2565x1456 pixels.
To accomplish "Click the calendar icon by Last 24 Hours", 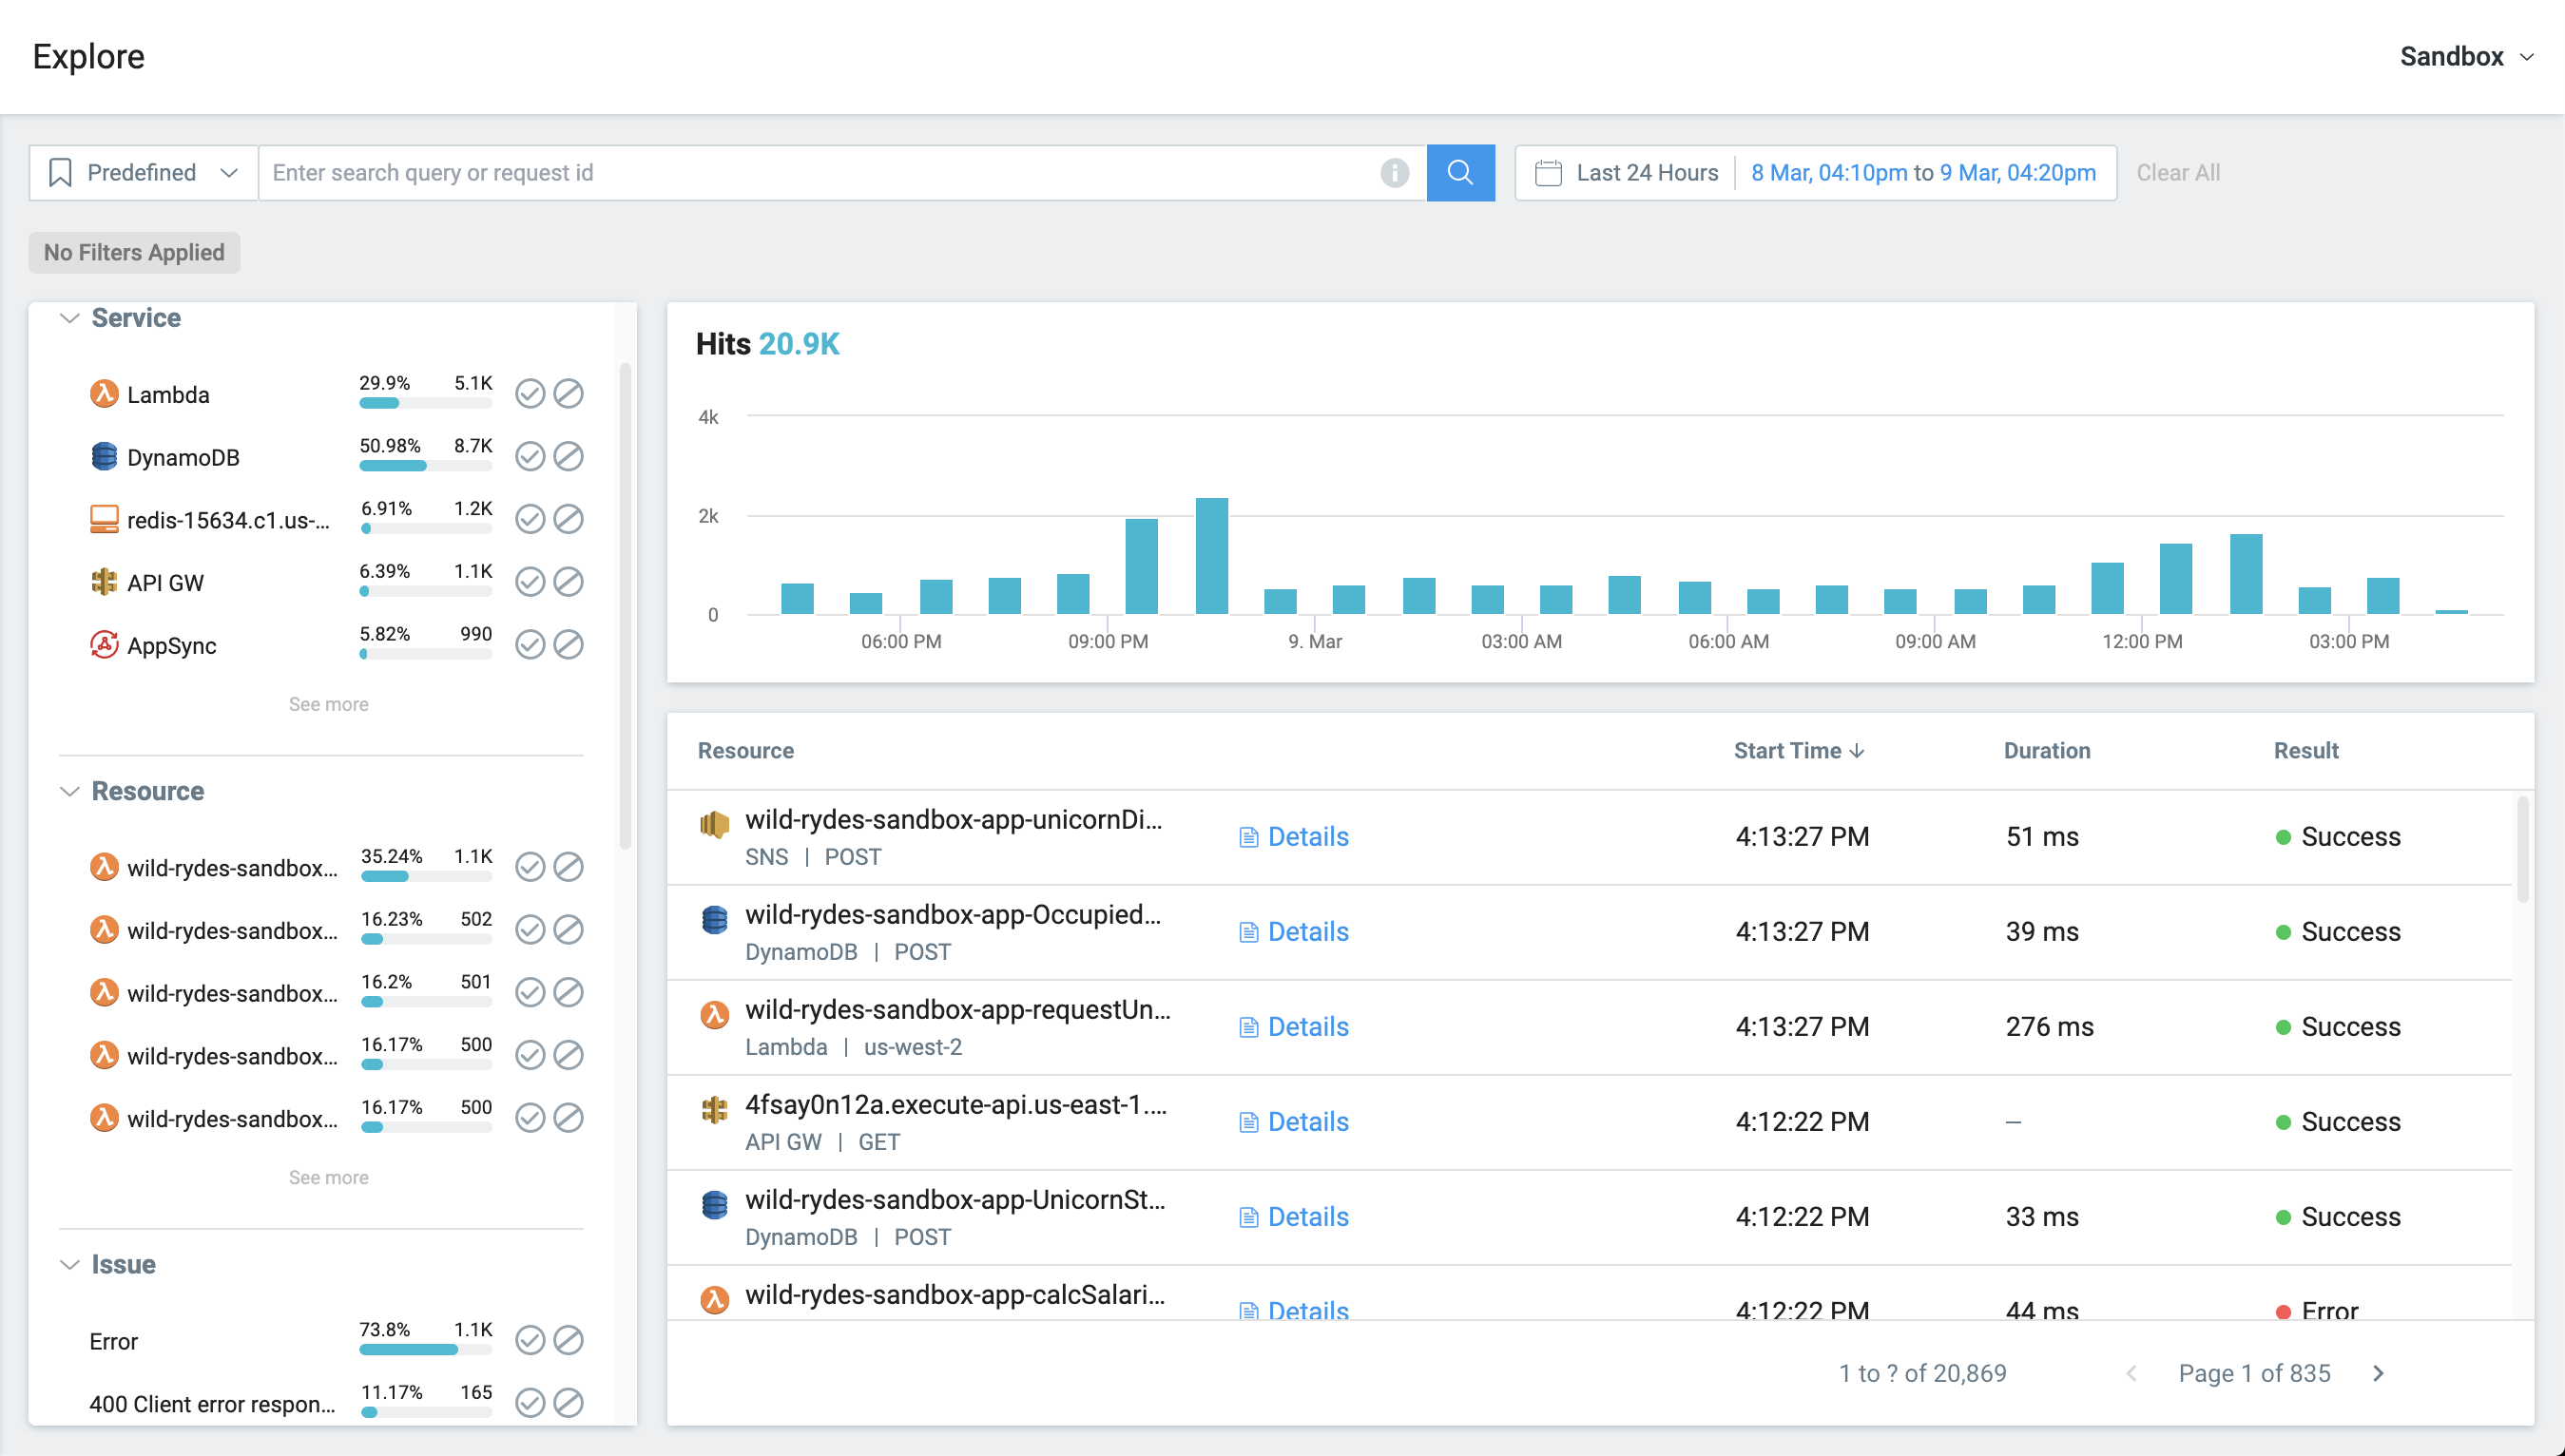I will pos(1548,173).
